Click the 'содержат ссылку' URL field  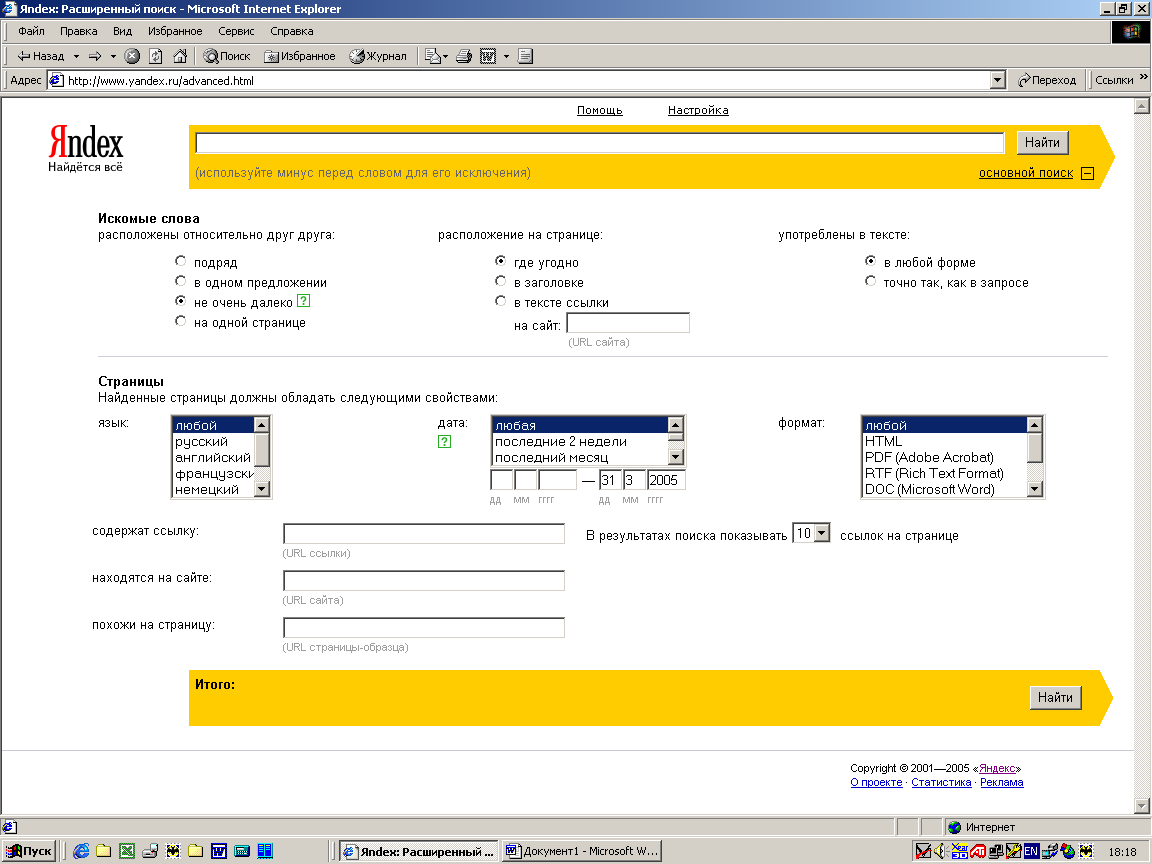click(424, 533)
